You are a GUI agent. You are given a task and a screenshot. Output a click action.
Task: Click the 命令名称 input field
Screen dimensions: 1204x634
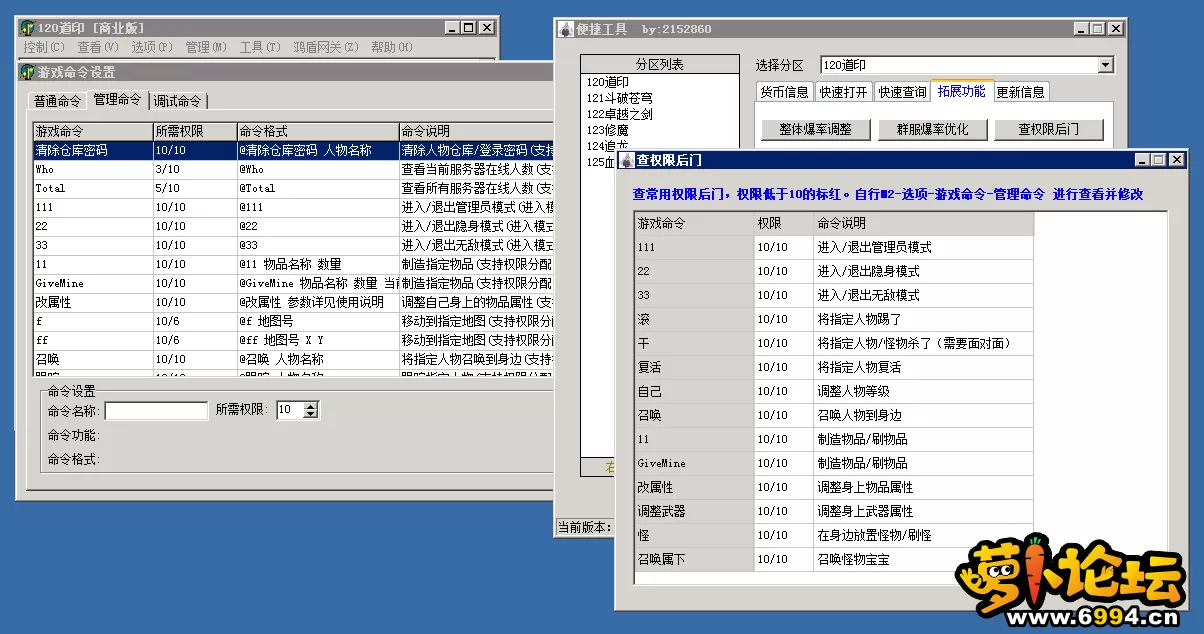tap(156, 410)
